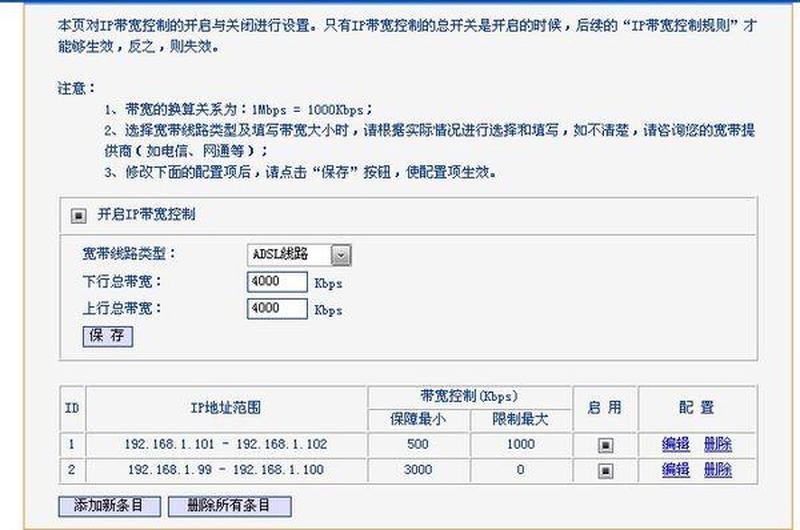Viewport: 800px width, 530px height.
Task: Click the 宽带线路类型 label
Action: [129, 254]
